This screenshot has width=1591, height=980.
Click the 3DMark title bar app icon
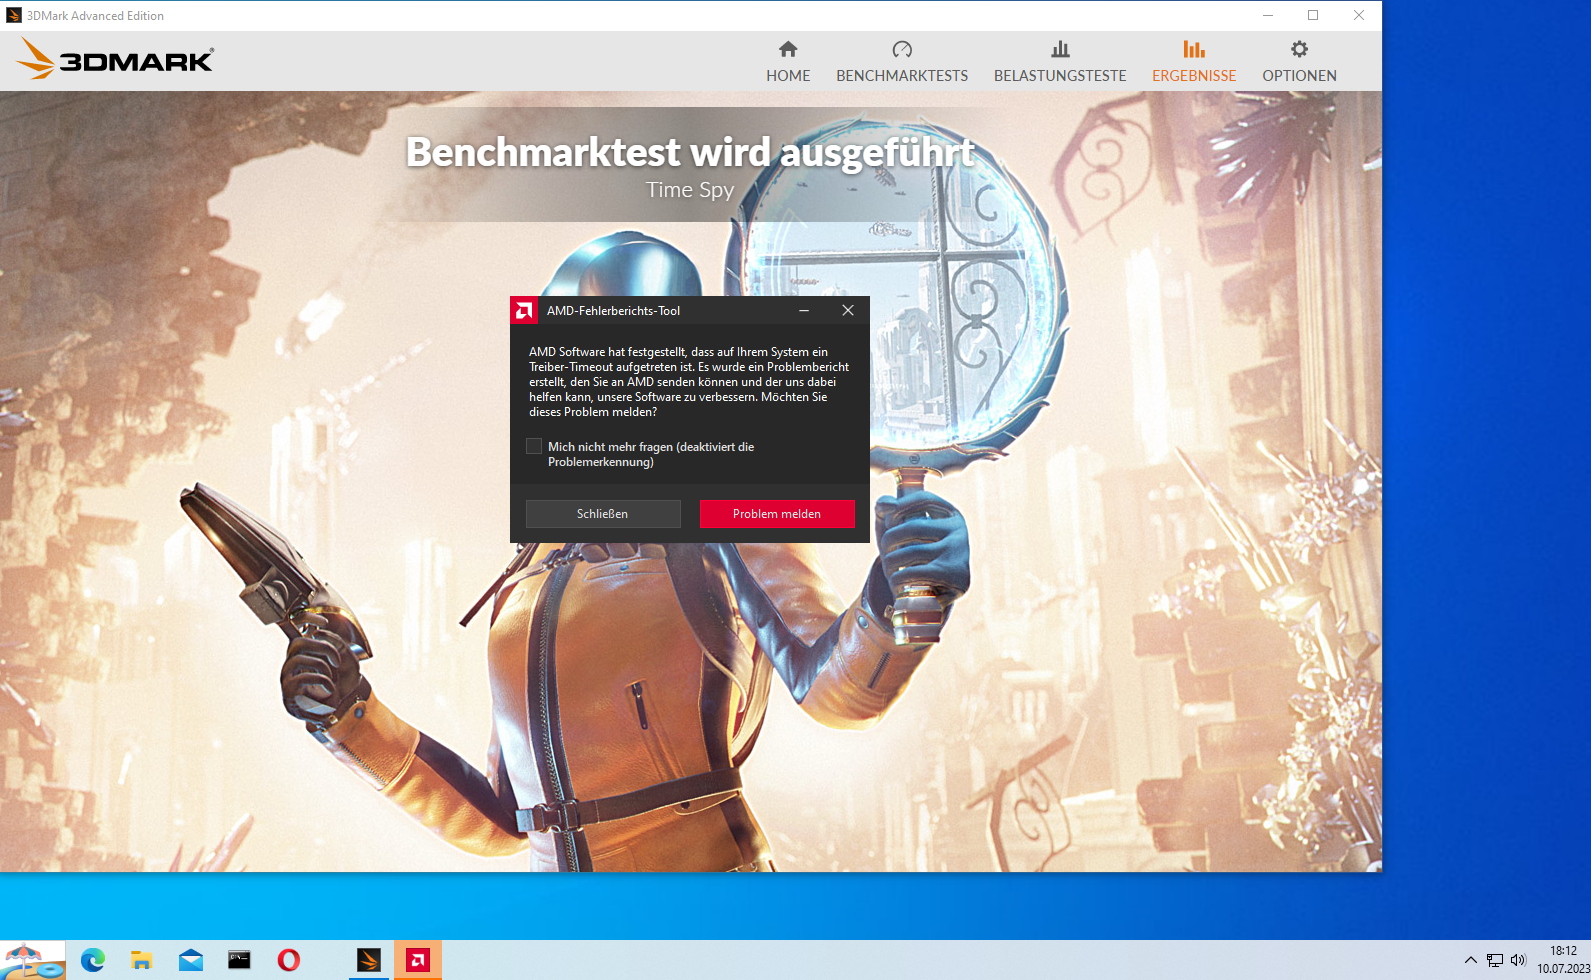click(x=14, y=15)
